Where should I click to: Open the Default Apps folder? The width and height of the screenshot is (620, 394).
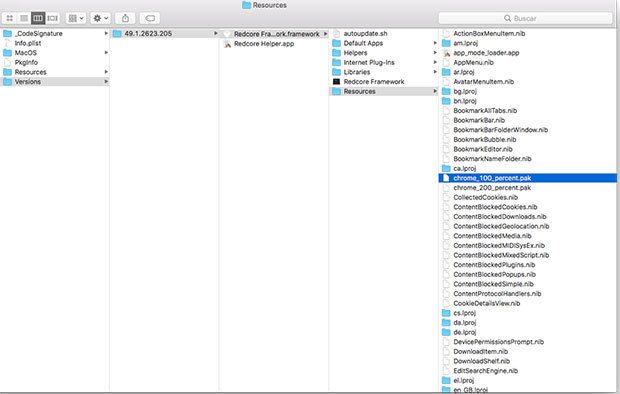coord(384,43)
